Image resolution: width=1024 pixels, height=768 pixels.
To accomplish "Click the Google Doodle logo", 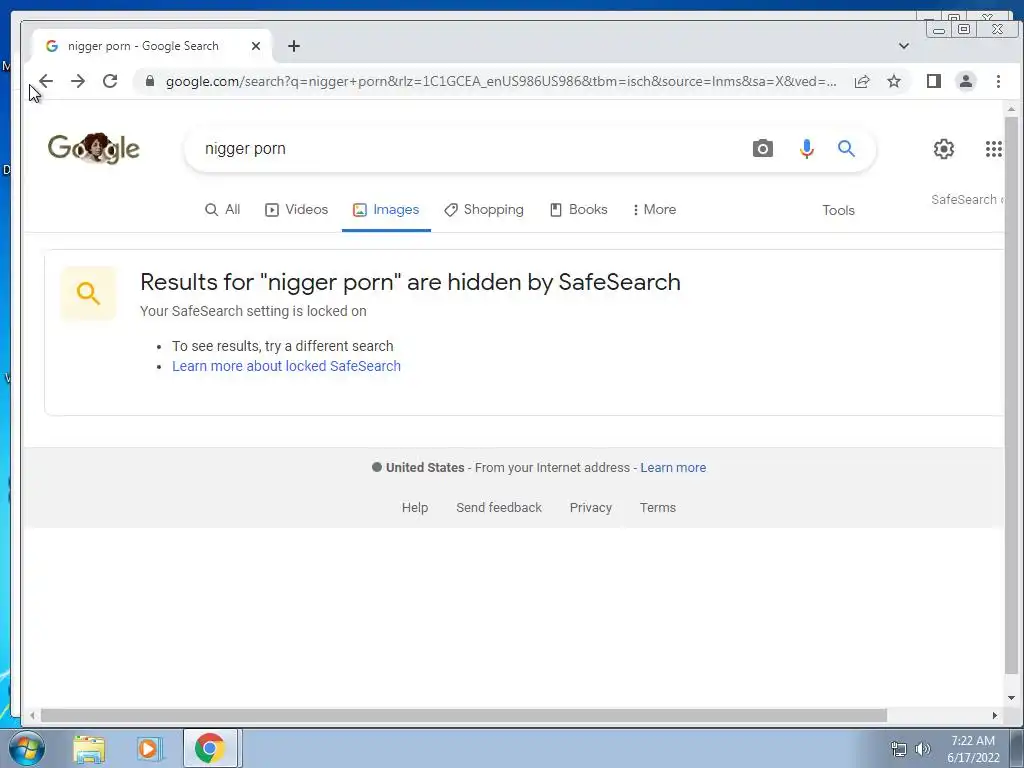I will point(93,148).
